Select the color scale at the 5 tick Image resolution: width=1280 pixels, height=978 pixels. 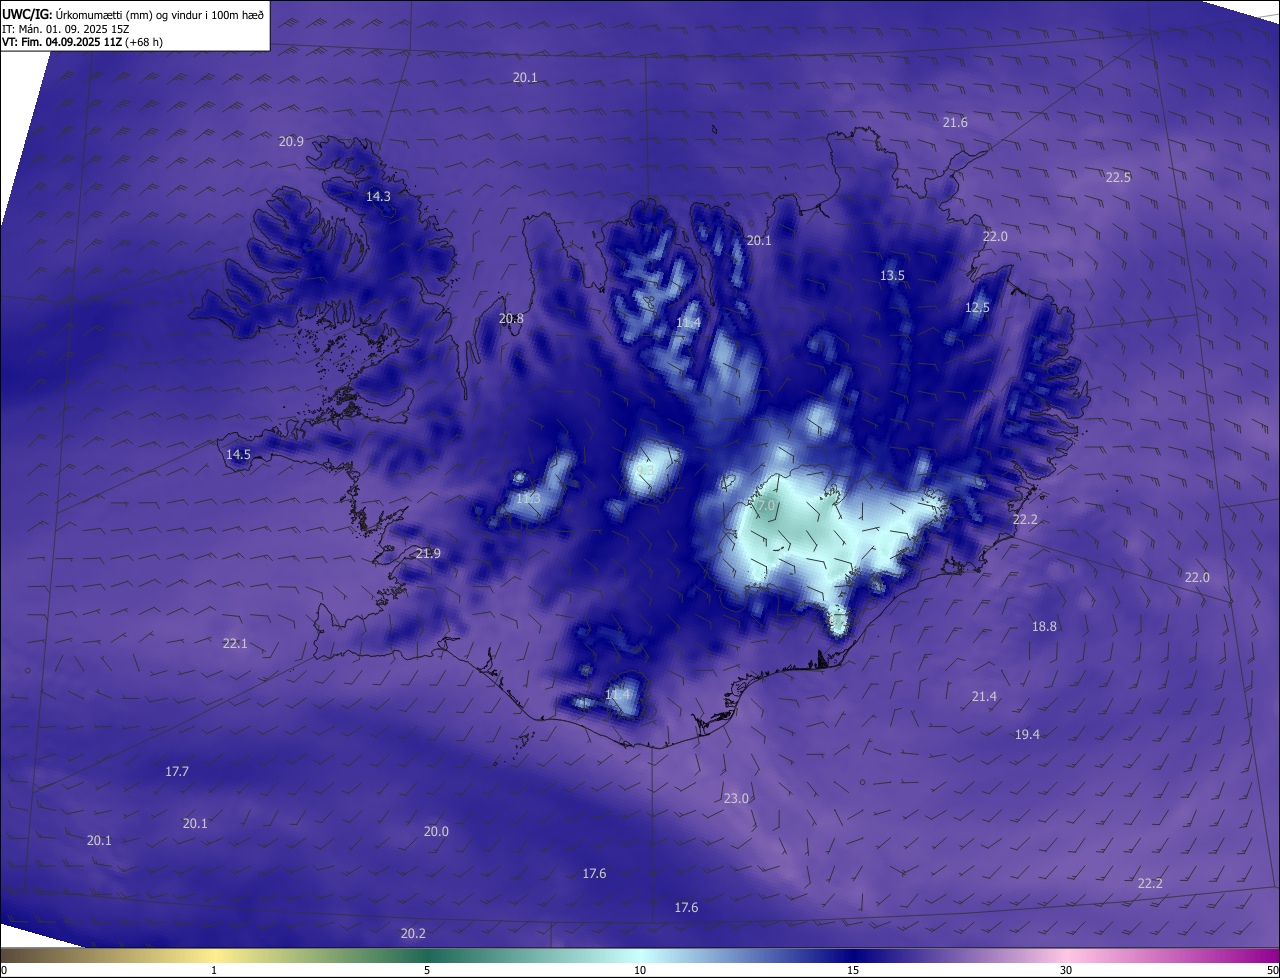[427, 956]
